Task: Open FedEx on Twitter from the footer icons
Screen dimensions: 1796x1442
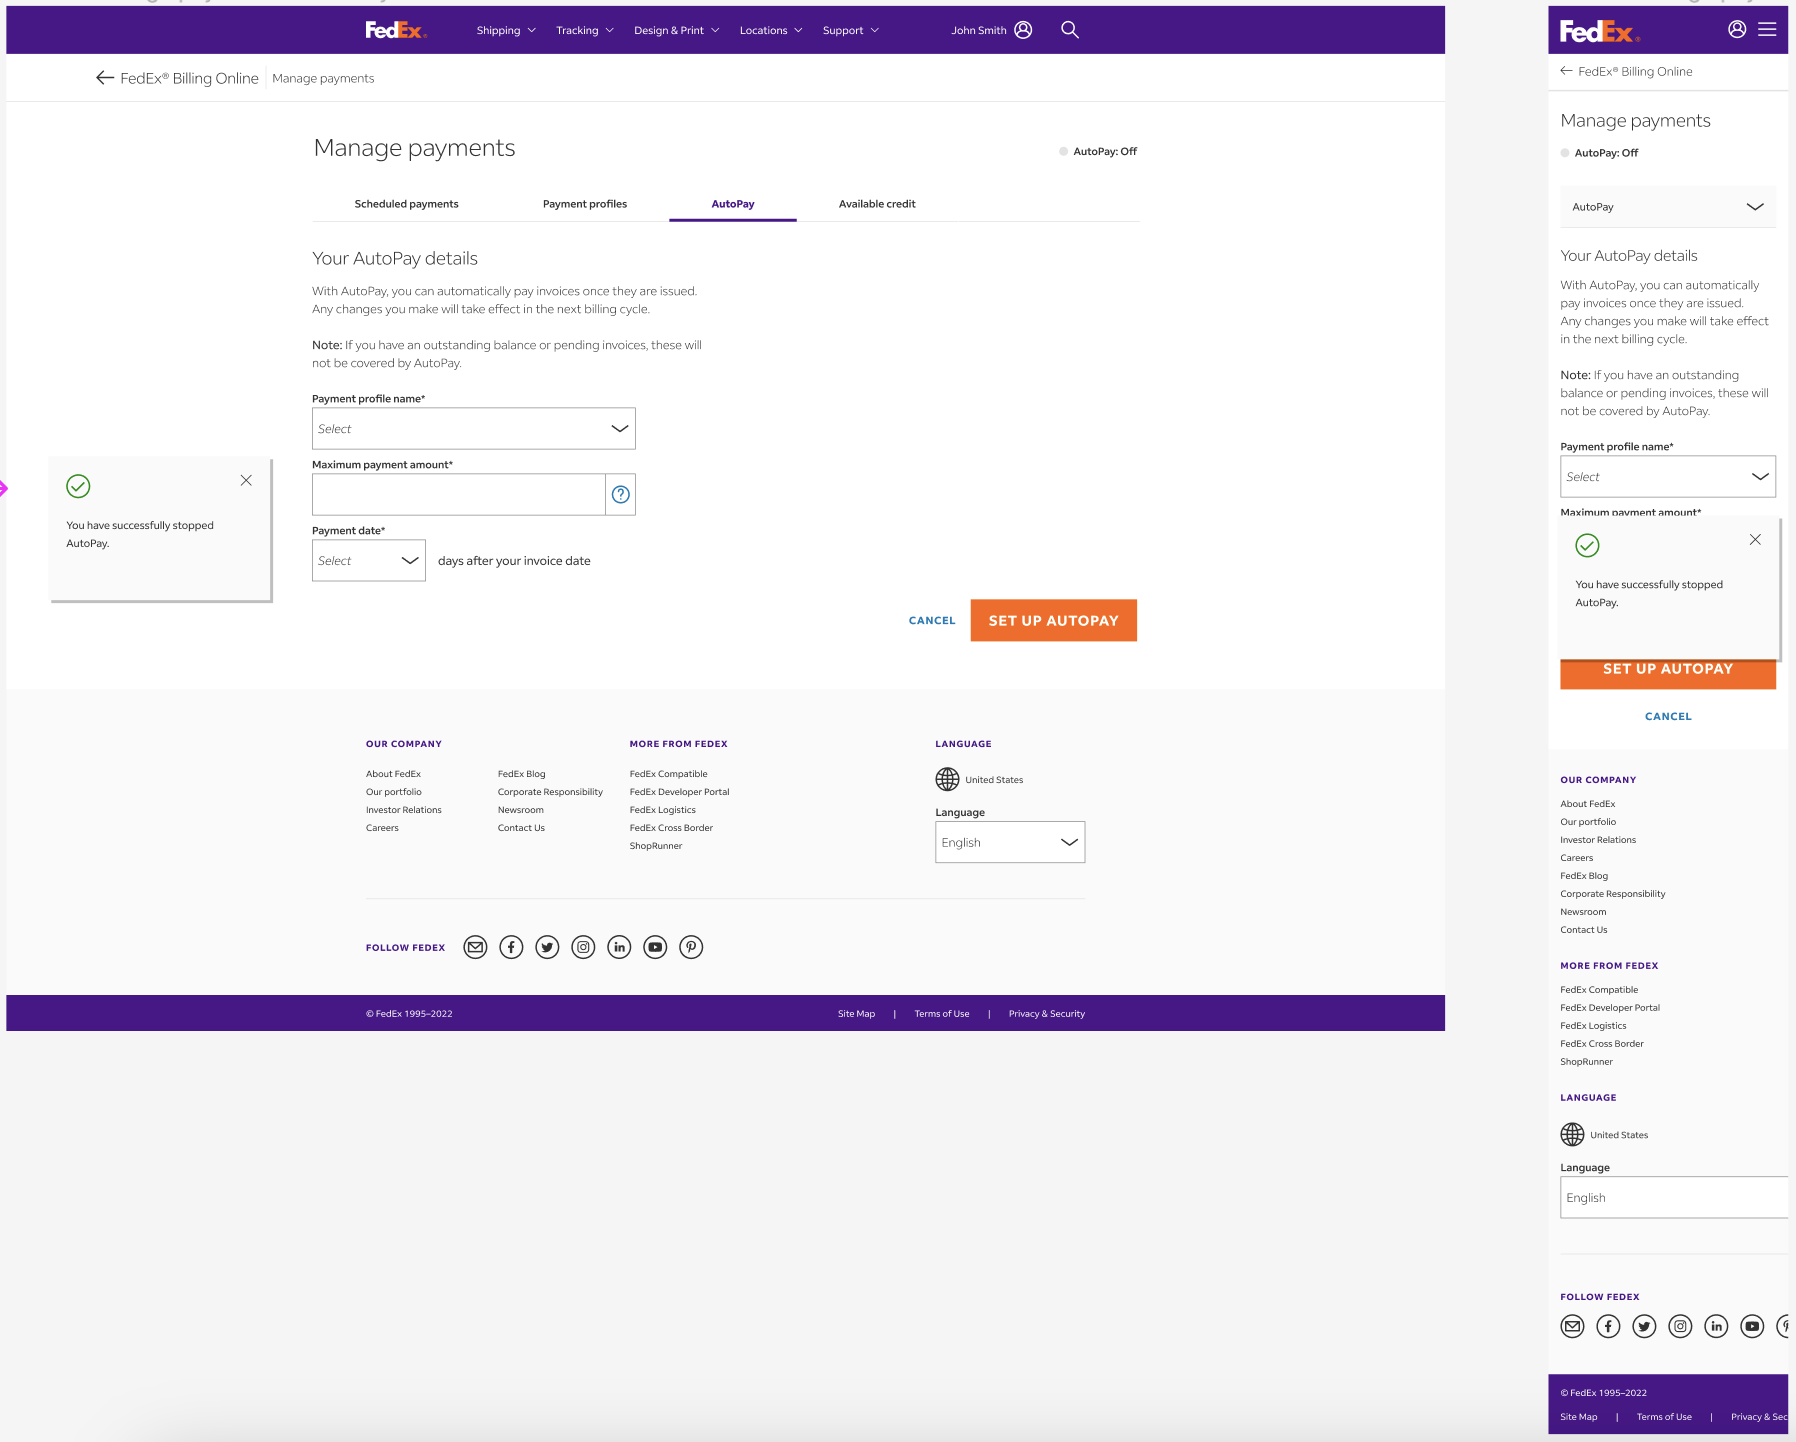Action: pos(547,946)
